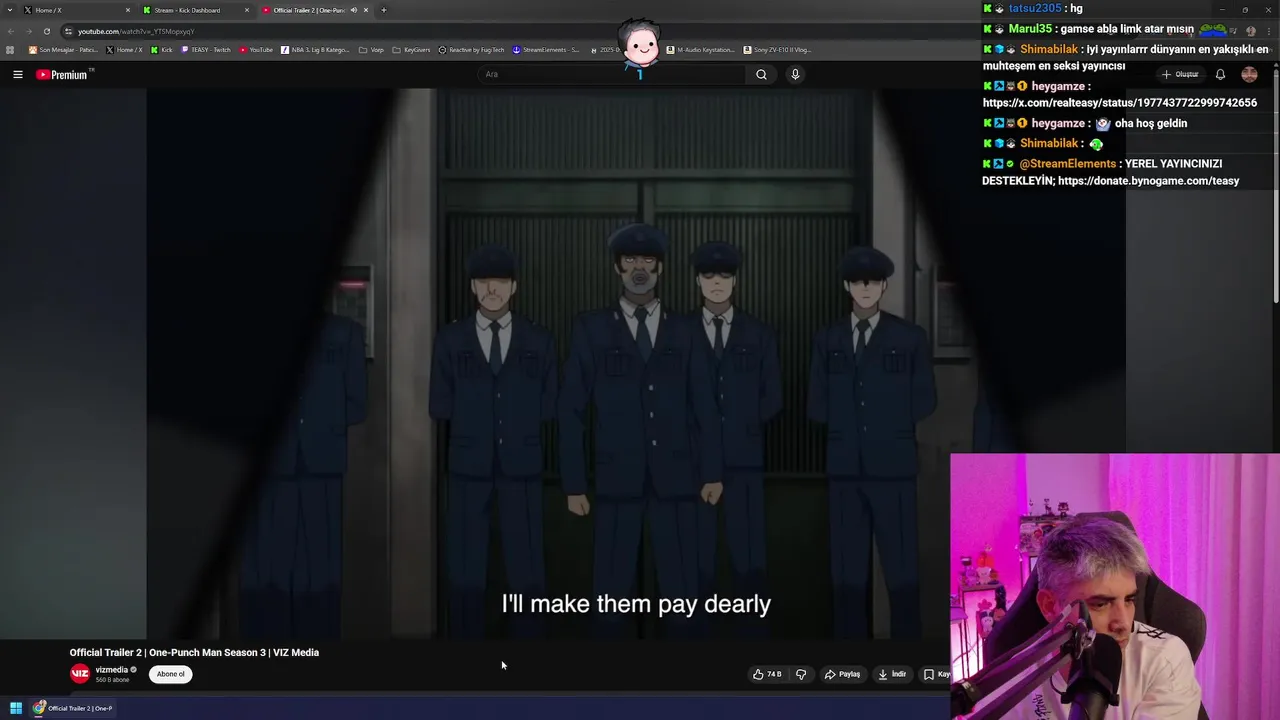1280x720 pixels.
Task: Reload the page
Action: [x=46, y=31]
